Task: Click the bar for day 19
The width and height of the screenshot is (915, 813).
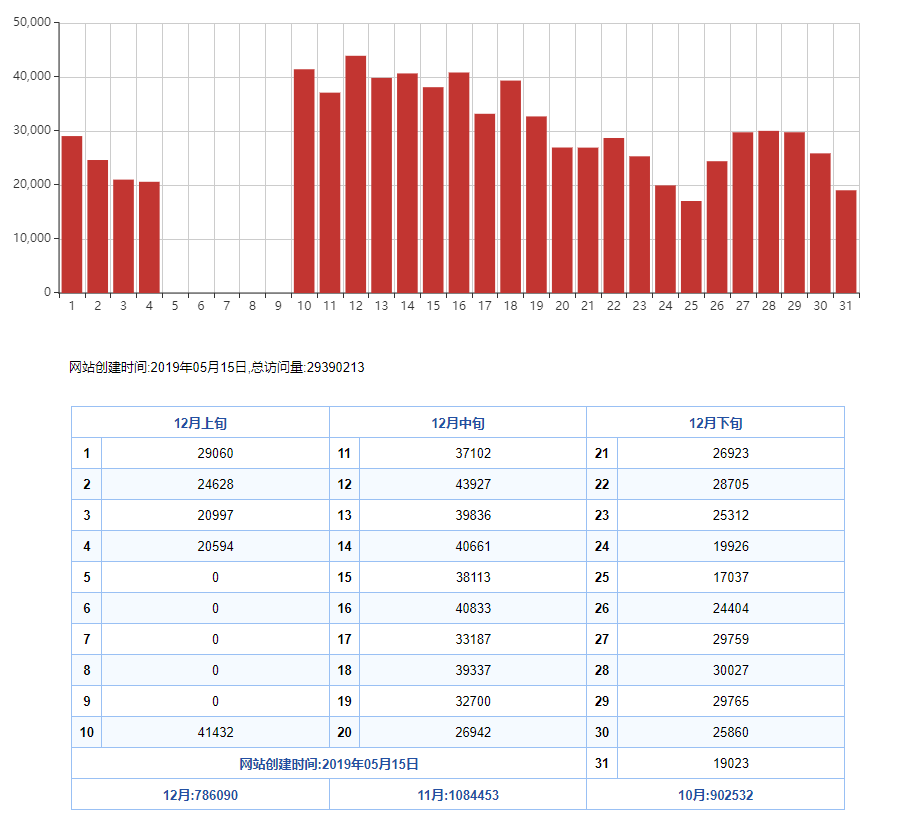Action: click(536, 204)
